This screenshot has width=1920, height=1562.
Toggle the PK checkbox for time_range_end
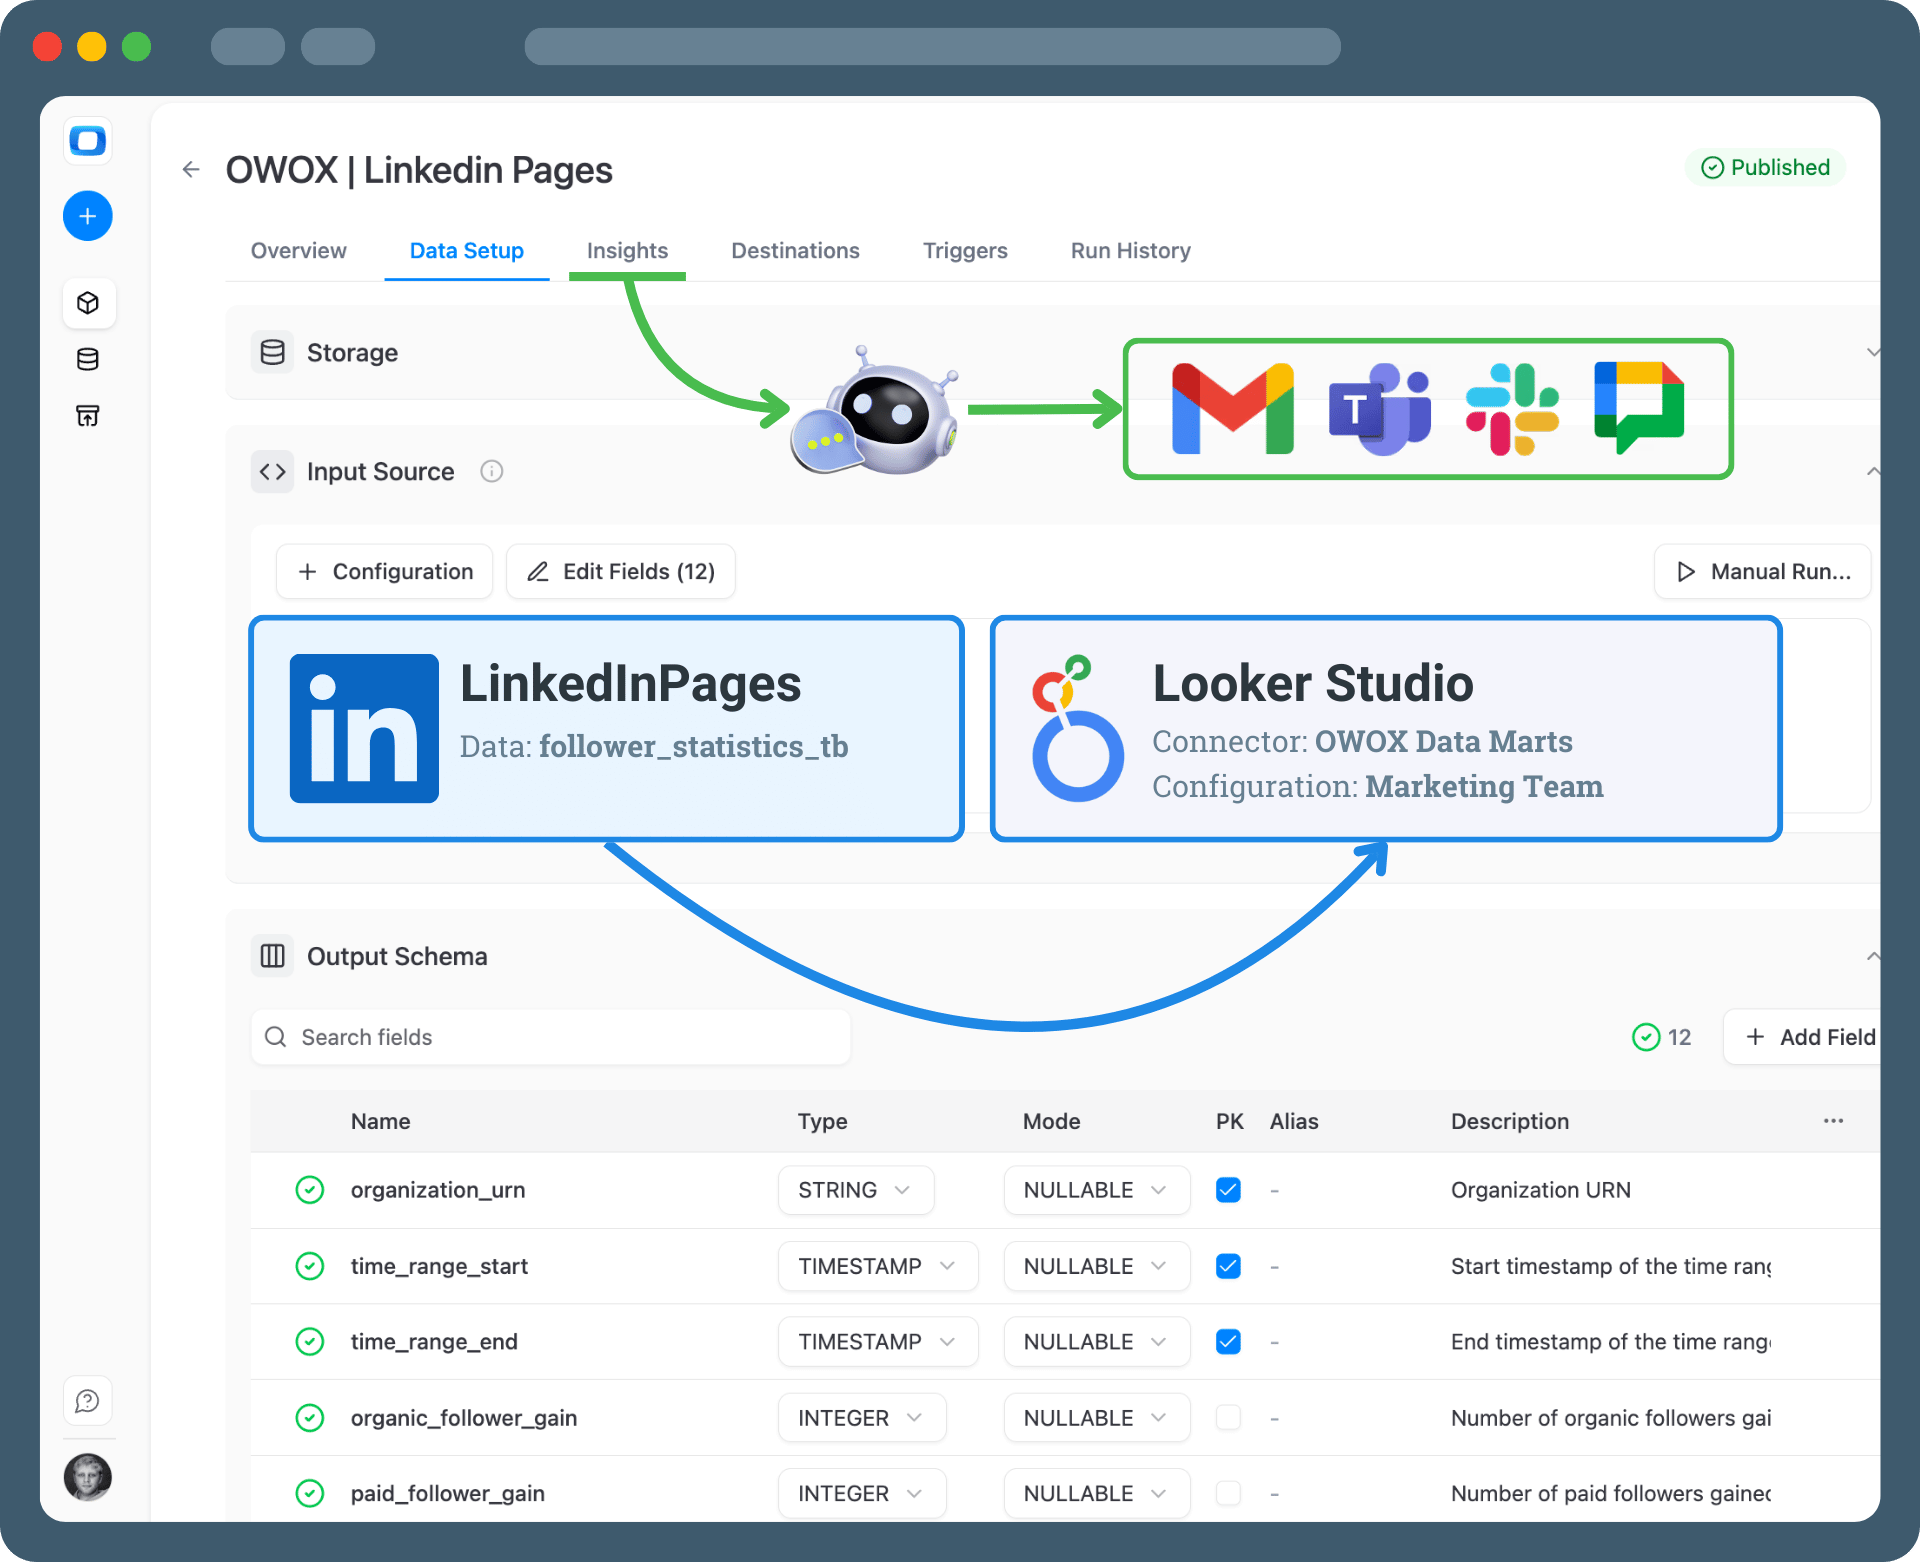1228,1342
